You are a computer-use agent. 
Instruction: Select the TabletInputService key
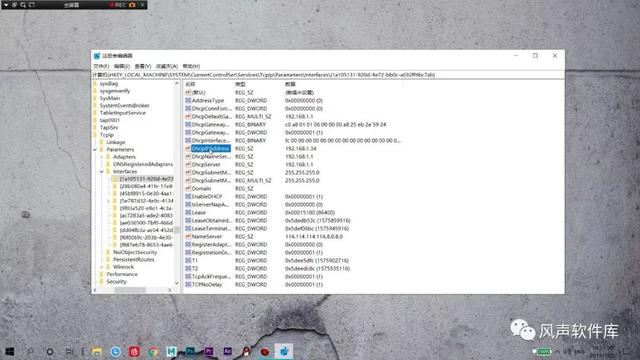click(x=122, y=113)
